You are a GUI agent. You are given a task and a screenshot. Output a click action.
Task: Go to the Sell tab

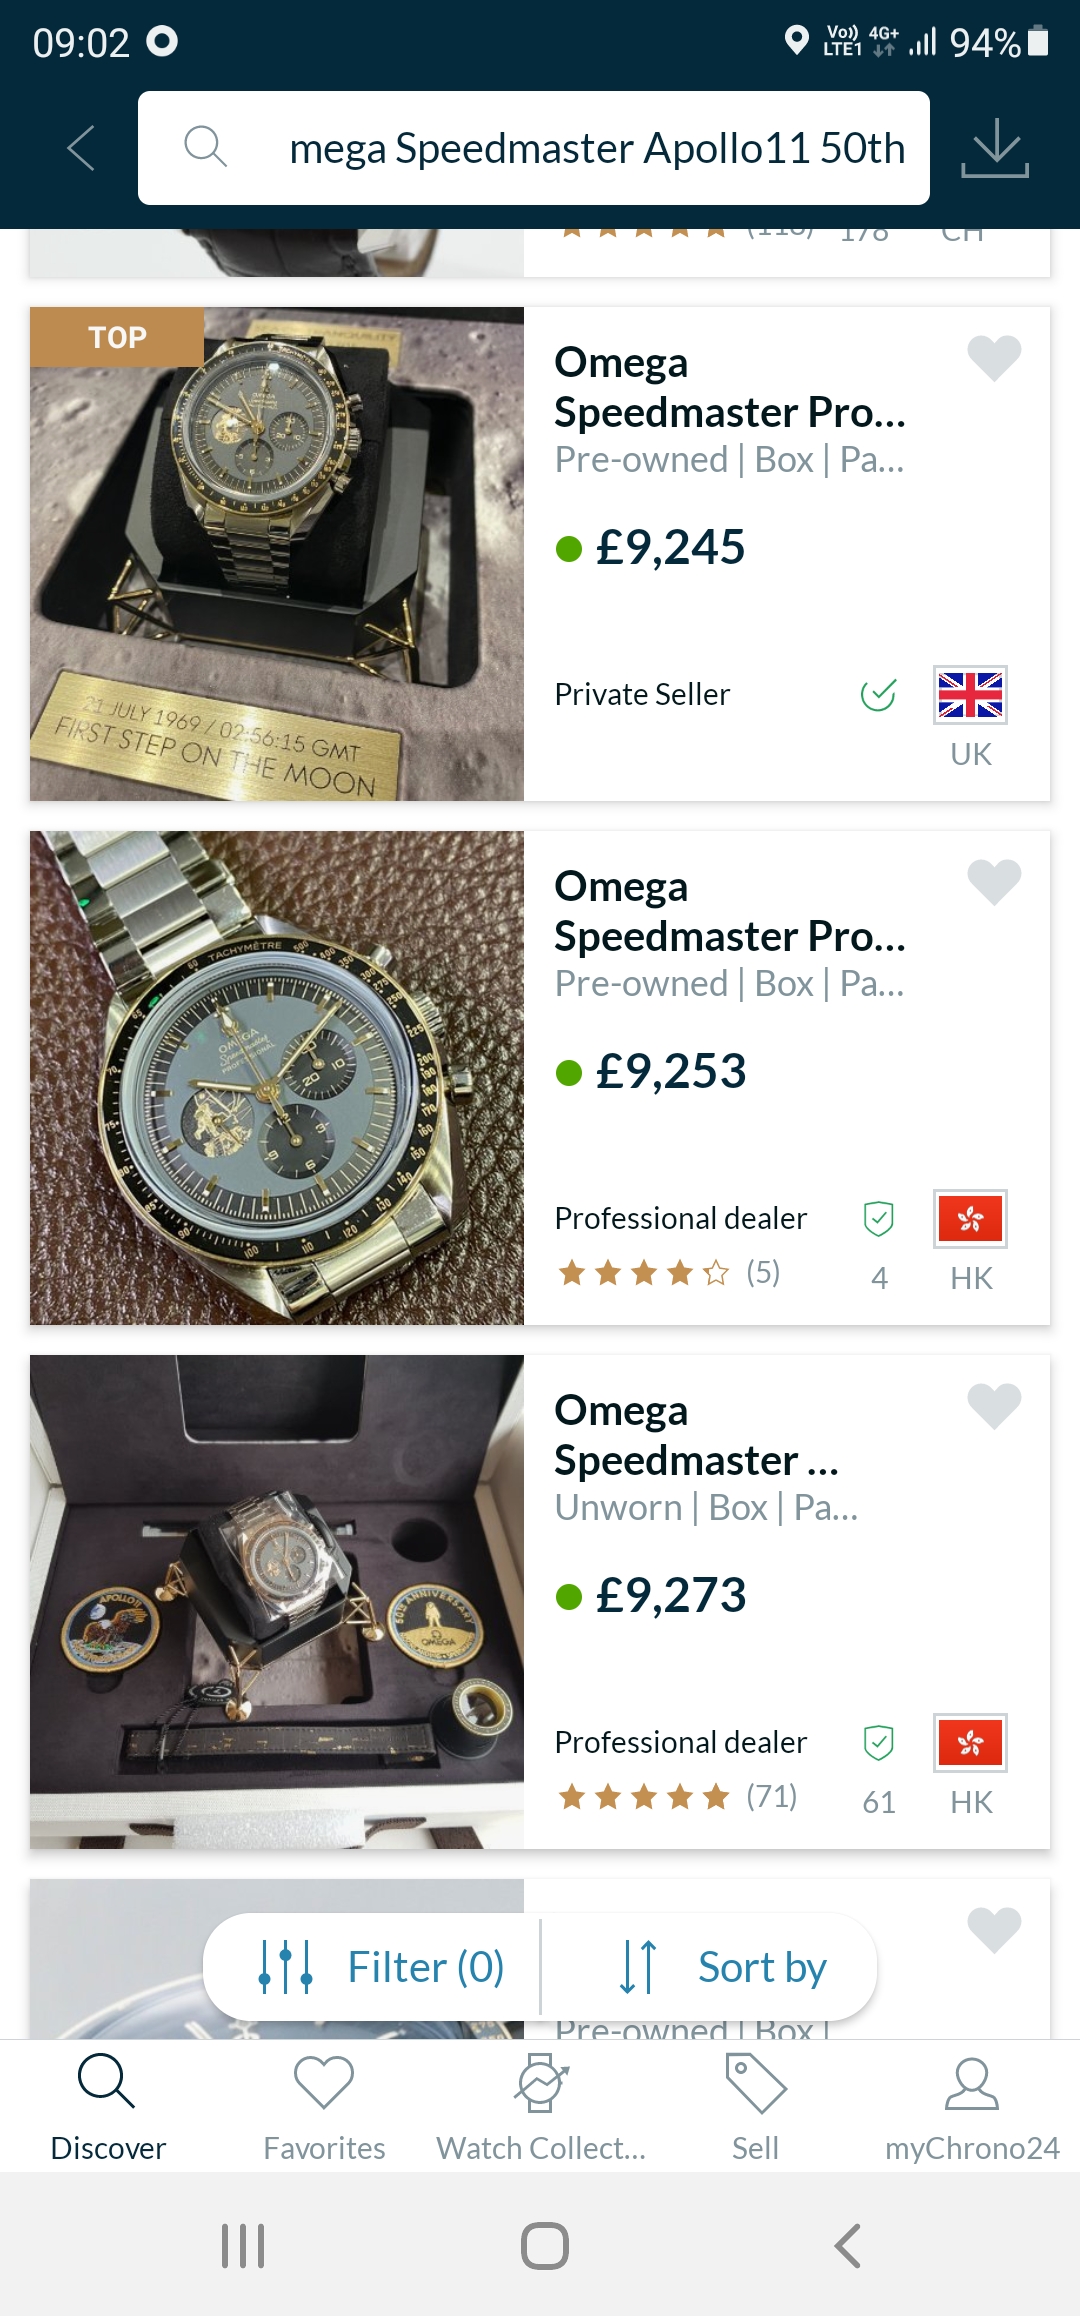[x=755, y=2106]
